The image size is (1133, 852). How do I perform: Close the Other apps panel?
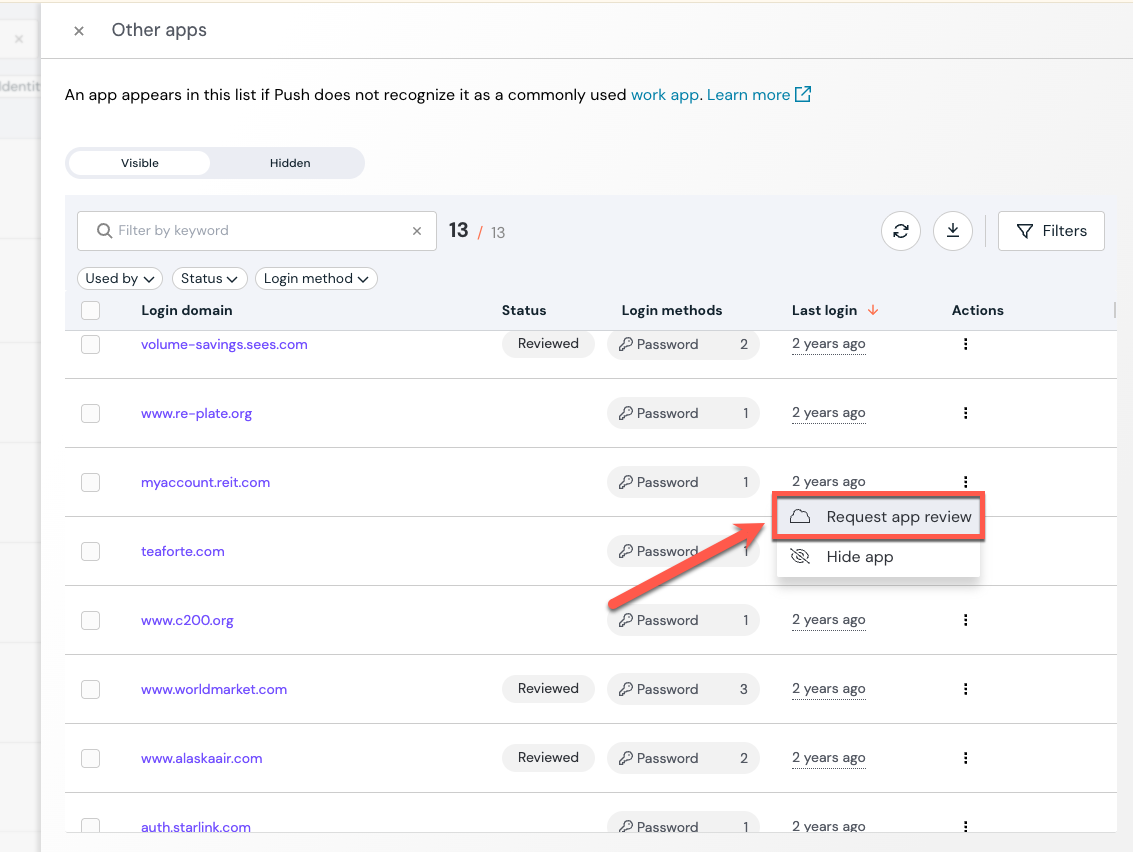pos(79,30)
